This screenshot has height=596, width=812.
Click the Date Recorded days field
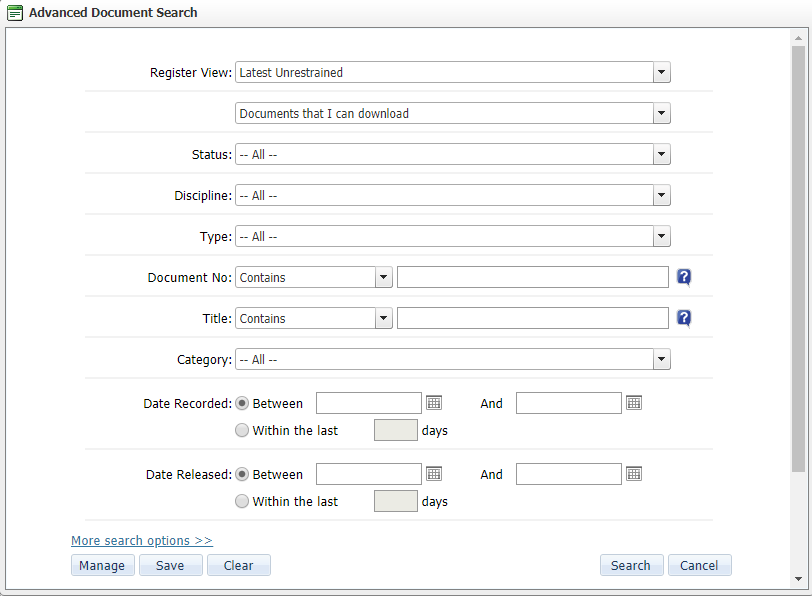[x=396, y=430]
